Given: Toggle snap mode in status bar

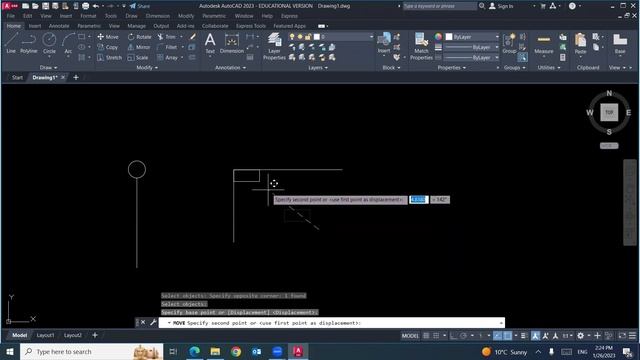Looking at the screenshot, I should (x=436, y=336).
